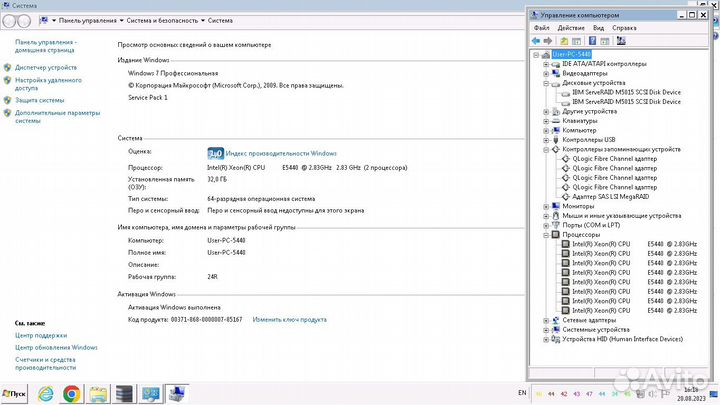
Task: Go back in Computer Management toolbar
Action: point(535,41)
